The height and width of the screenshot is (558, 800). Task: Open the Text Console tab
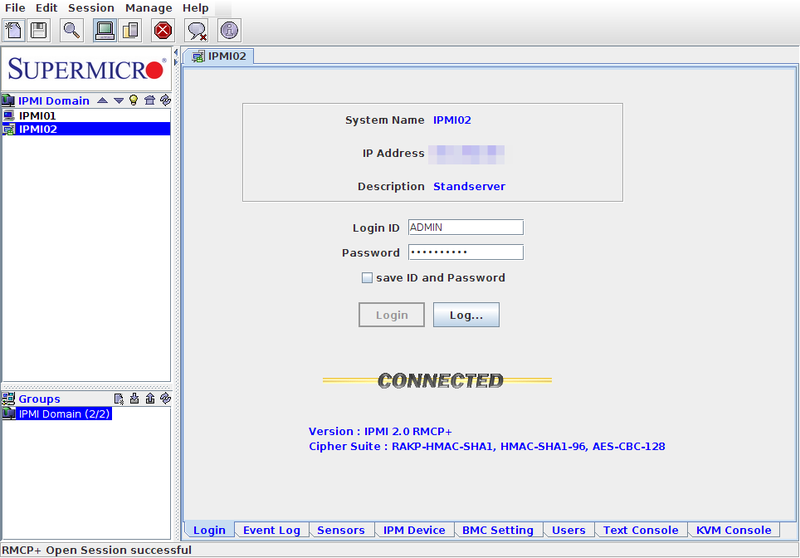click(641, 530)
